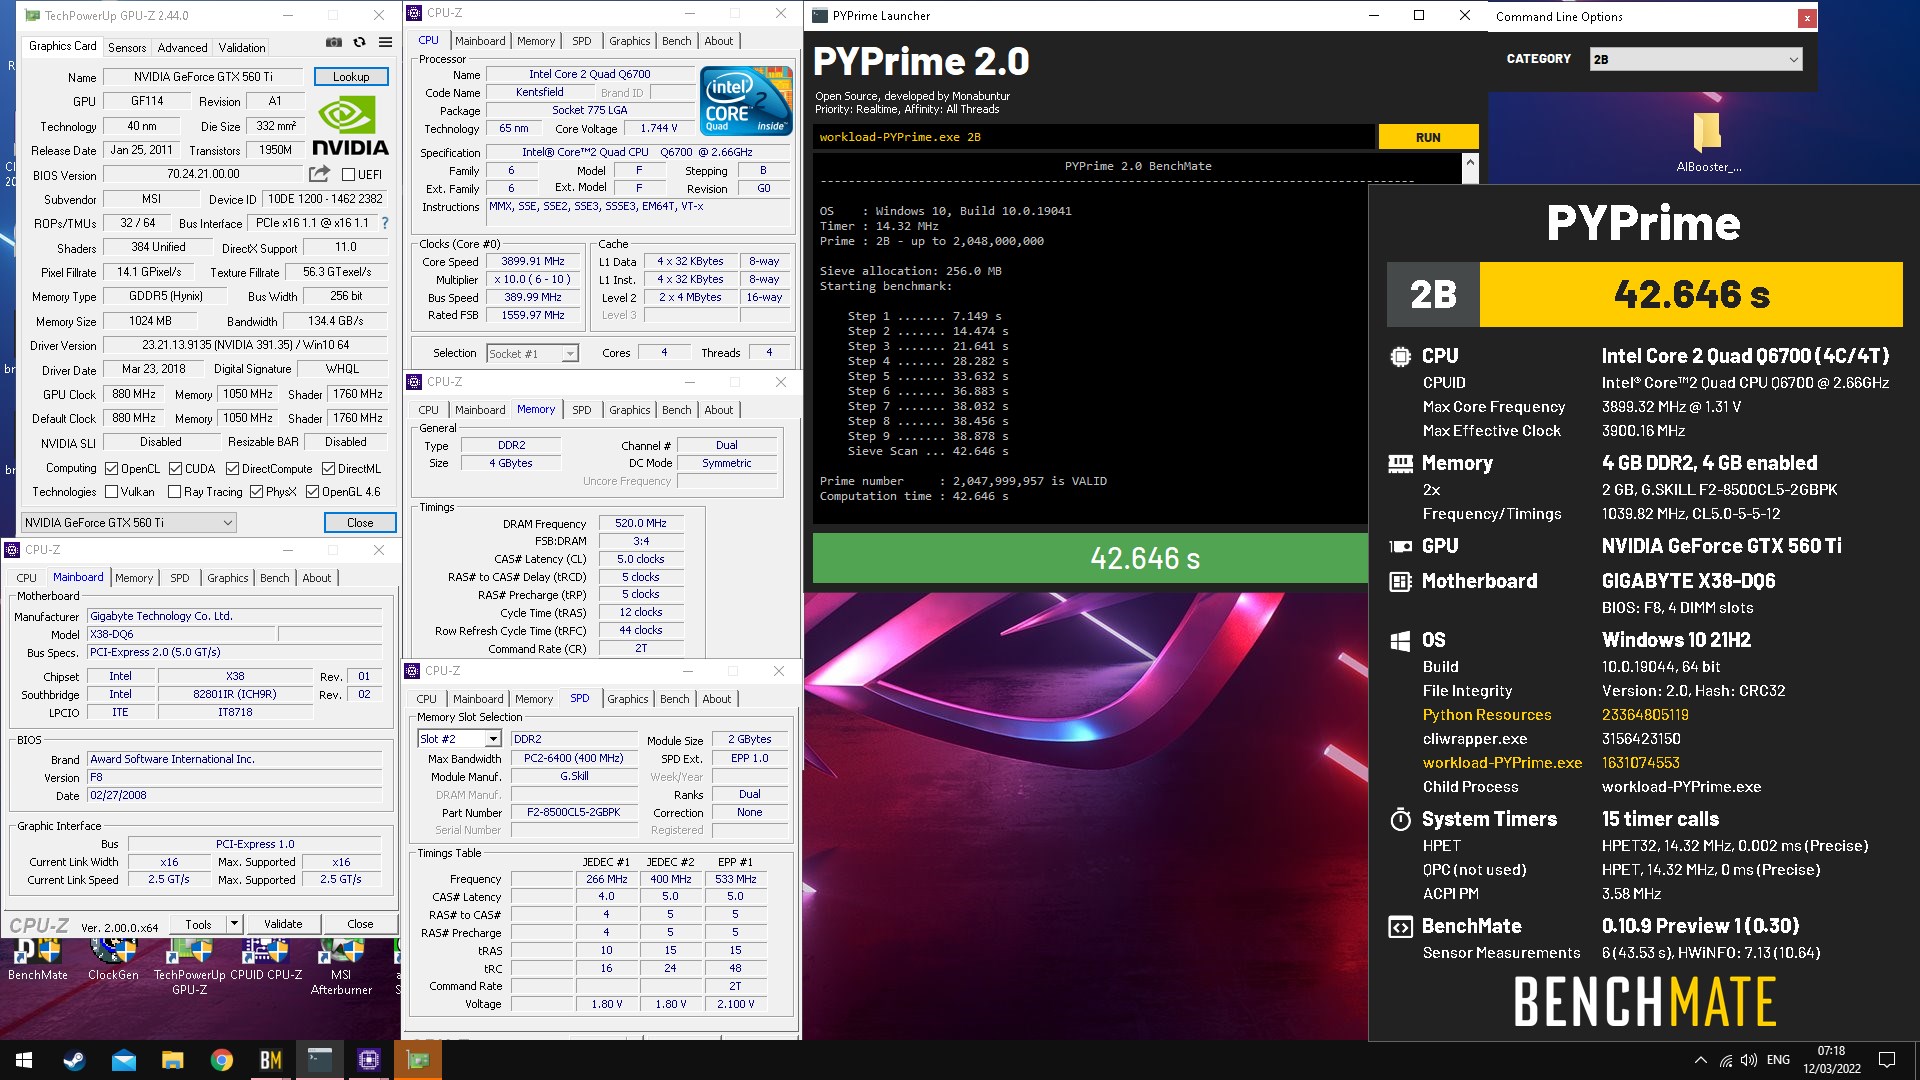Close the Command Line Options panel
1920x1080 pixels.
(1807, 17)
